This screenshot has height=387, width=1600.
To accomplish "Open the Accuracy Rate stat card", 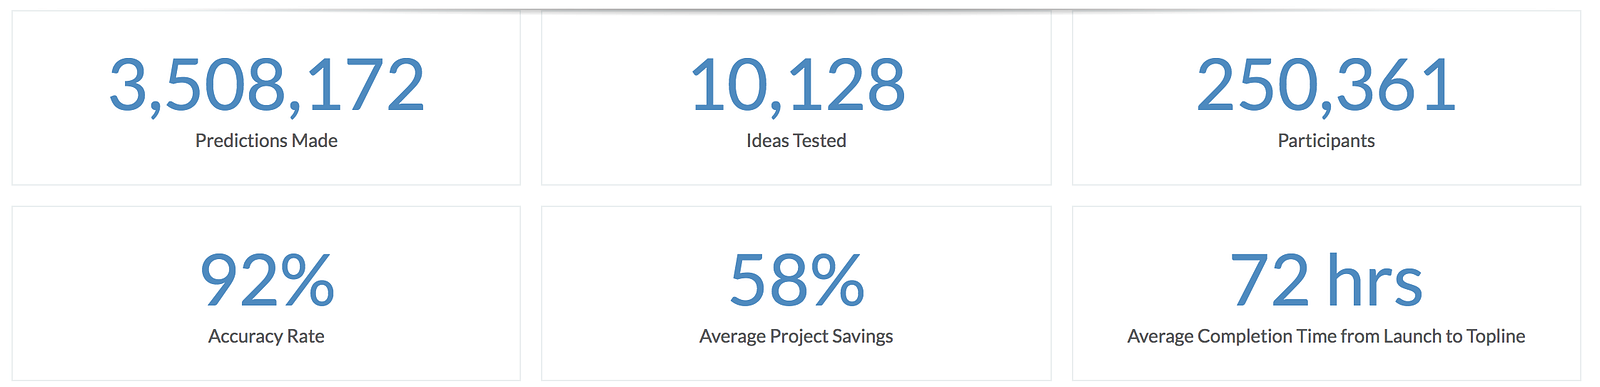I will click(266, 293).
